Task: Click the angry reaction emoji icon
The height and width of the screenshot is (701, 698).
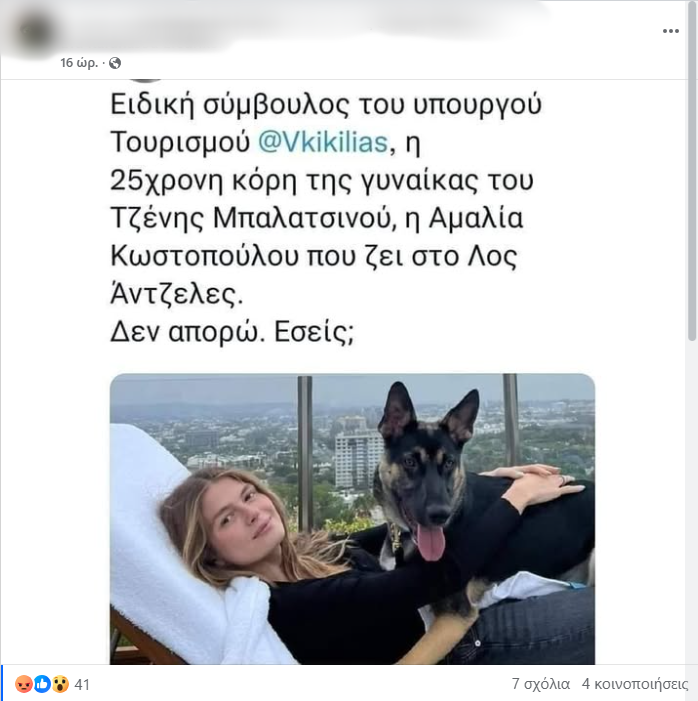Action: [24, 684]
